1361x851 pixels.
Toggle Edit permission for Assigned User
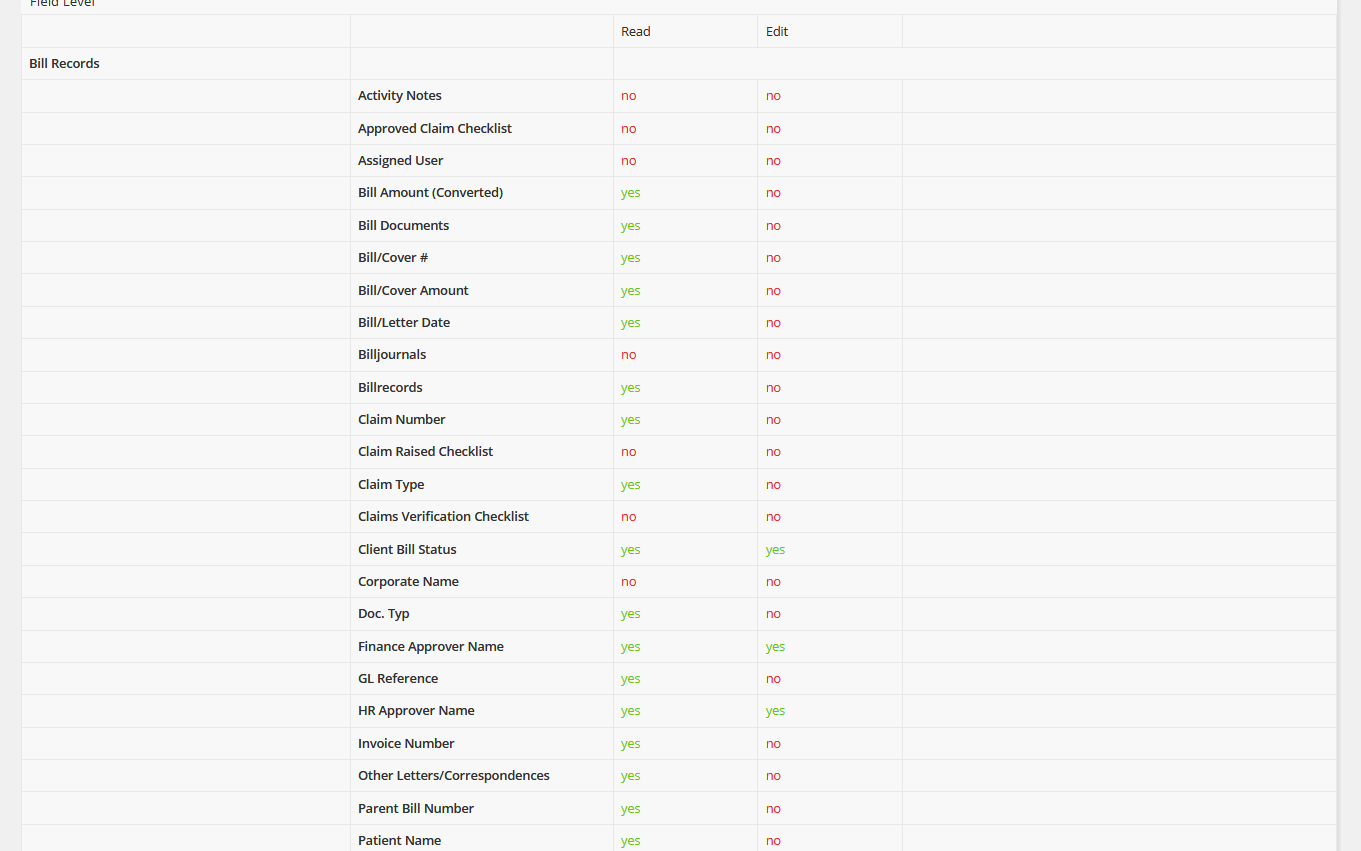773,161
